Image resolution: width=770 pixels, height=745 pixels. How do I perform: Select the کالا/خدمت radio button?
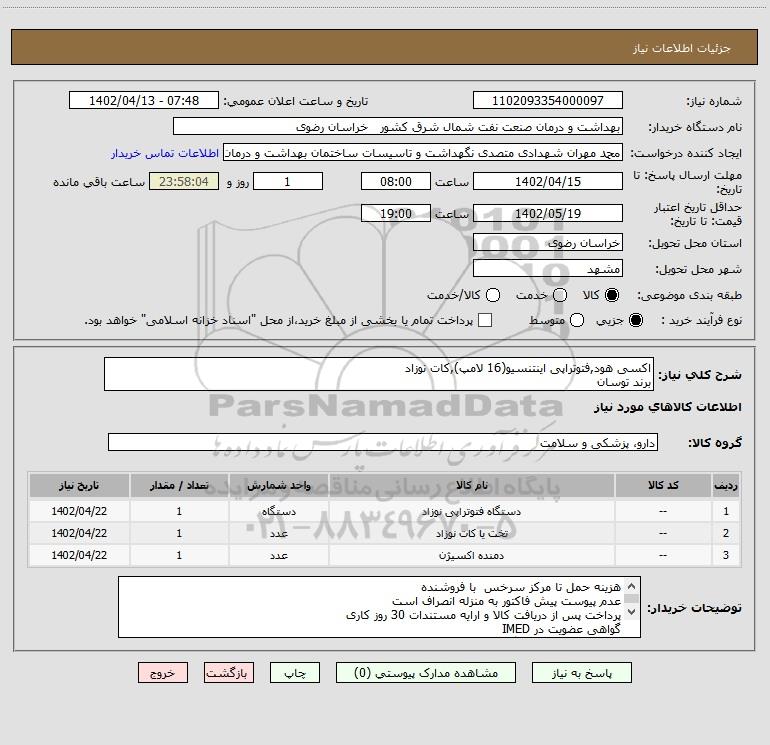[x=493, y=295]
